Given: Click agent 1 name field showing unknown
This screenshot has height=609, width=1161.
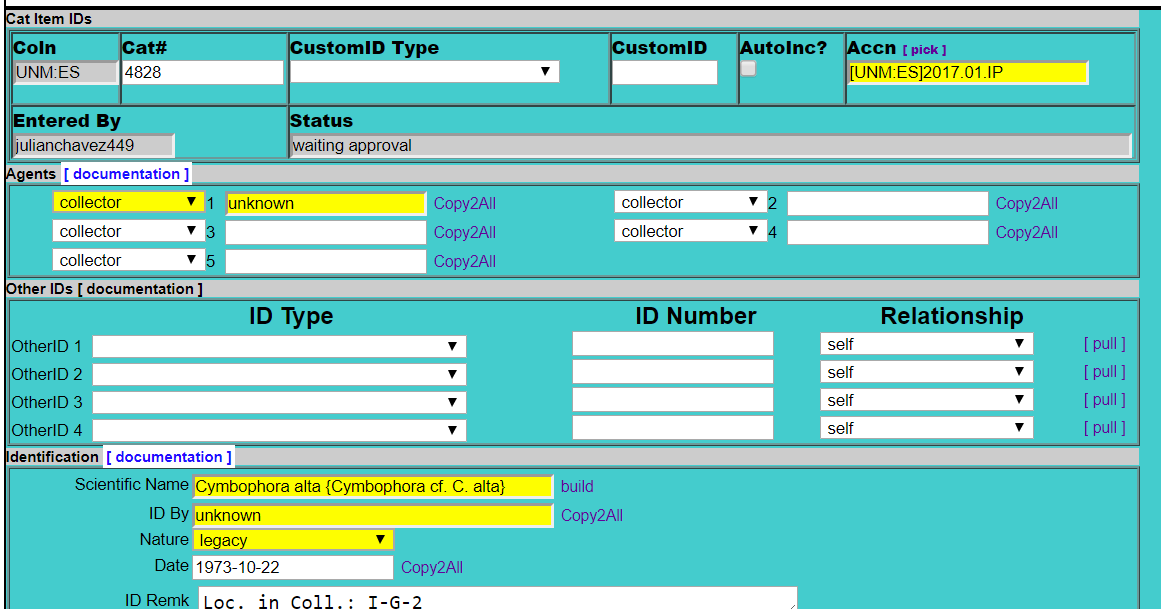Looking at the screenshot, I should click(326, 203).
